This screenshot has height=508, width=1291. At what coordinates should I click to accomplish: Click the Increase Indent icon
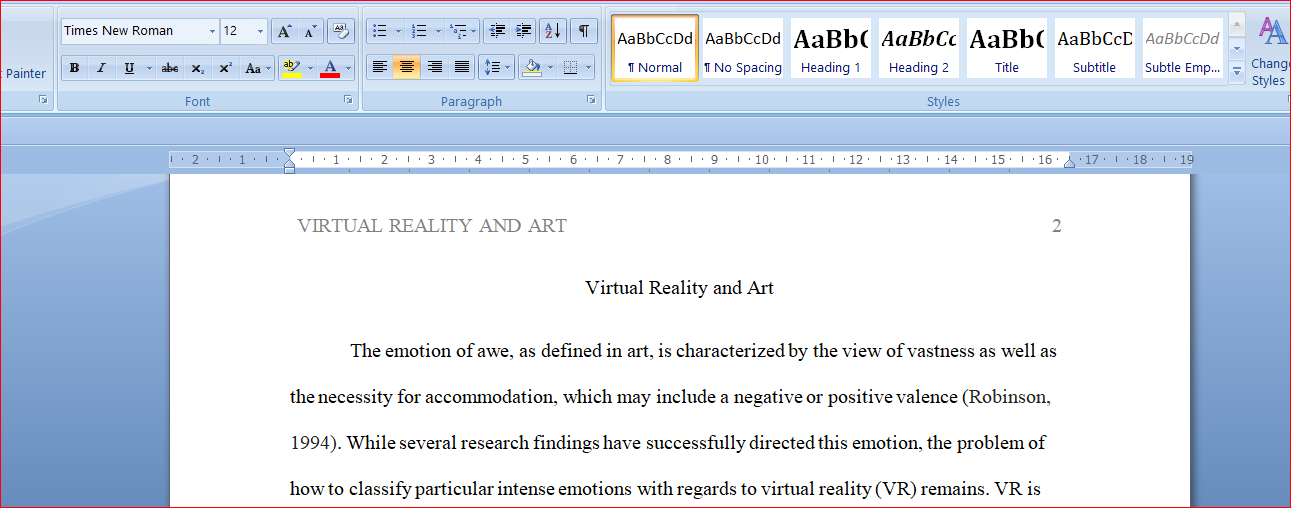[523, 31]
